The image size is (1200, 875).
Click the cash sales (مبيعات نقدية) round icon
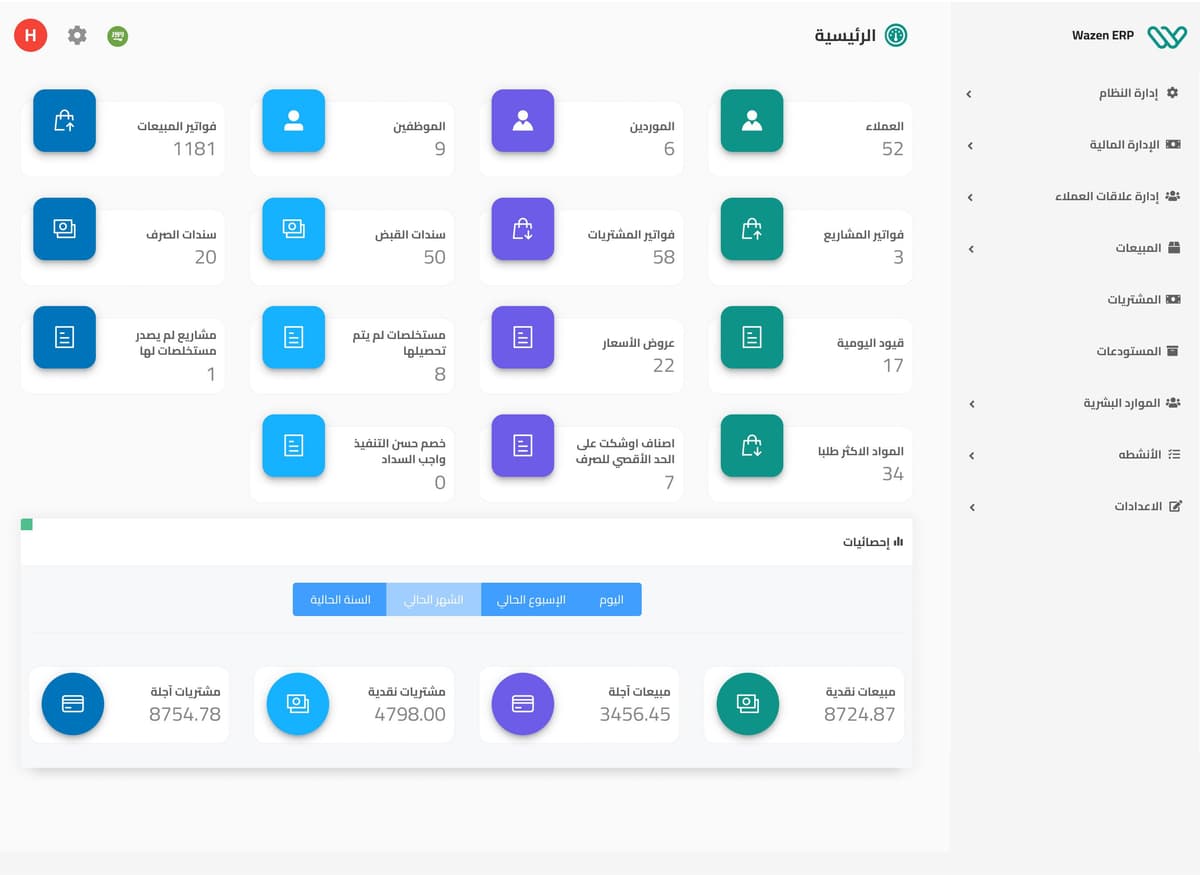click(x=748, y=704)
